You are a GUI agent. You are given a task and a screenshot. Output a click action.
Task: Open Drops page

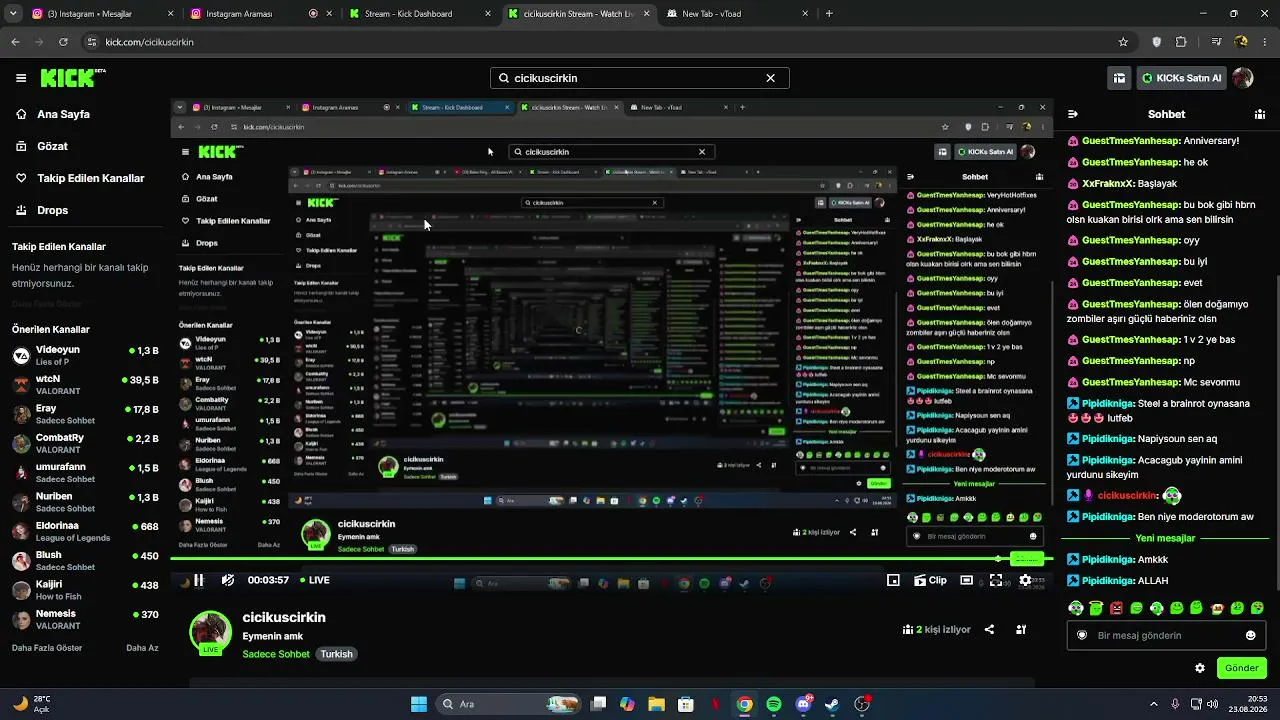(52, 210)
